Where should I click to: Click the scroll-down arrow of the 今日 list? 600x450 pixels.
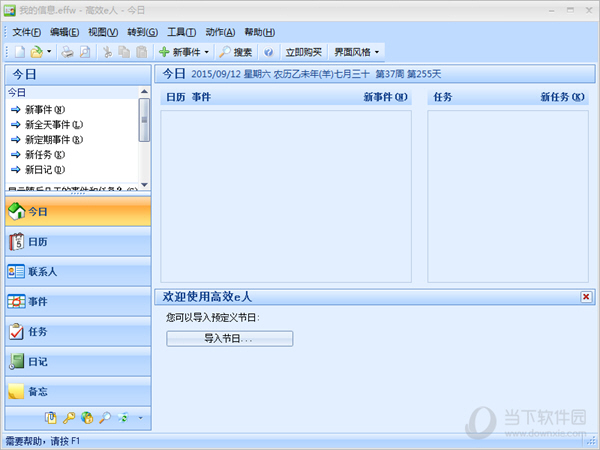[x=144, y=185]
